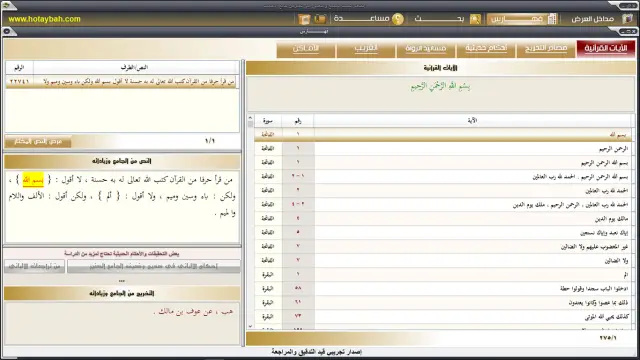Click the هب ، عن عوف بن مالك text
The width and height of the screenshot is (640, 360).
pyautogui.click(x=193, y=312)
